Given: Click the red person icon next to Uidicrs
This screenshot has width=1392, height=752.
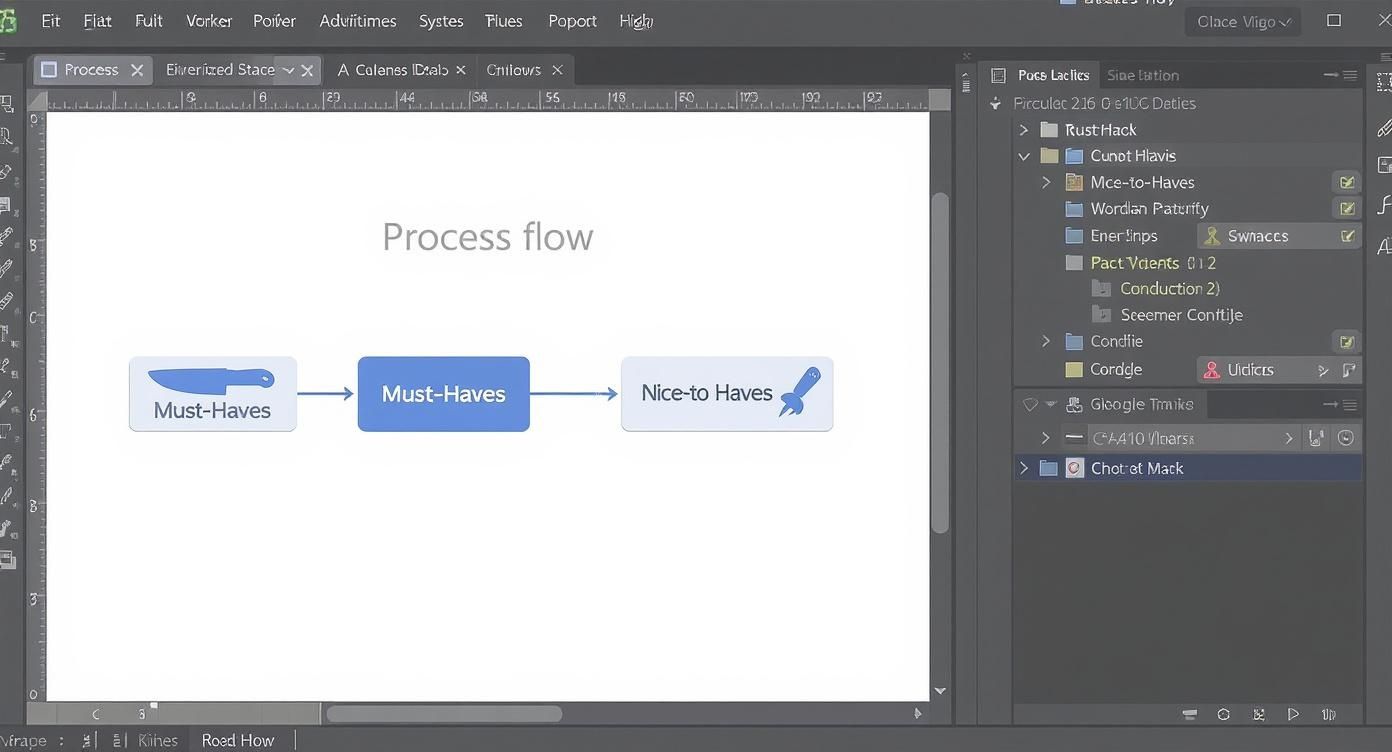Looking at the screenshot, I should pos(1212,370).
